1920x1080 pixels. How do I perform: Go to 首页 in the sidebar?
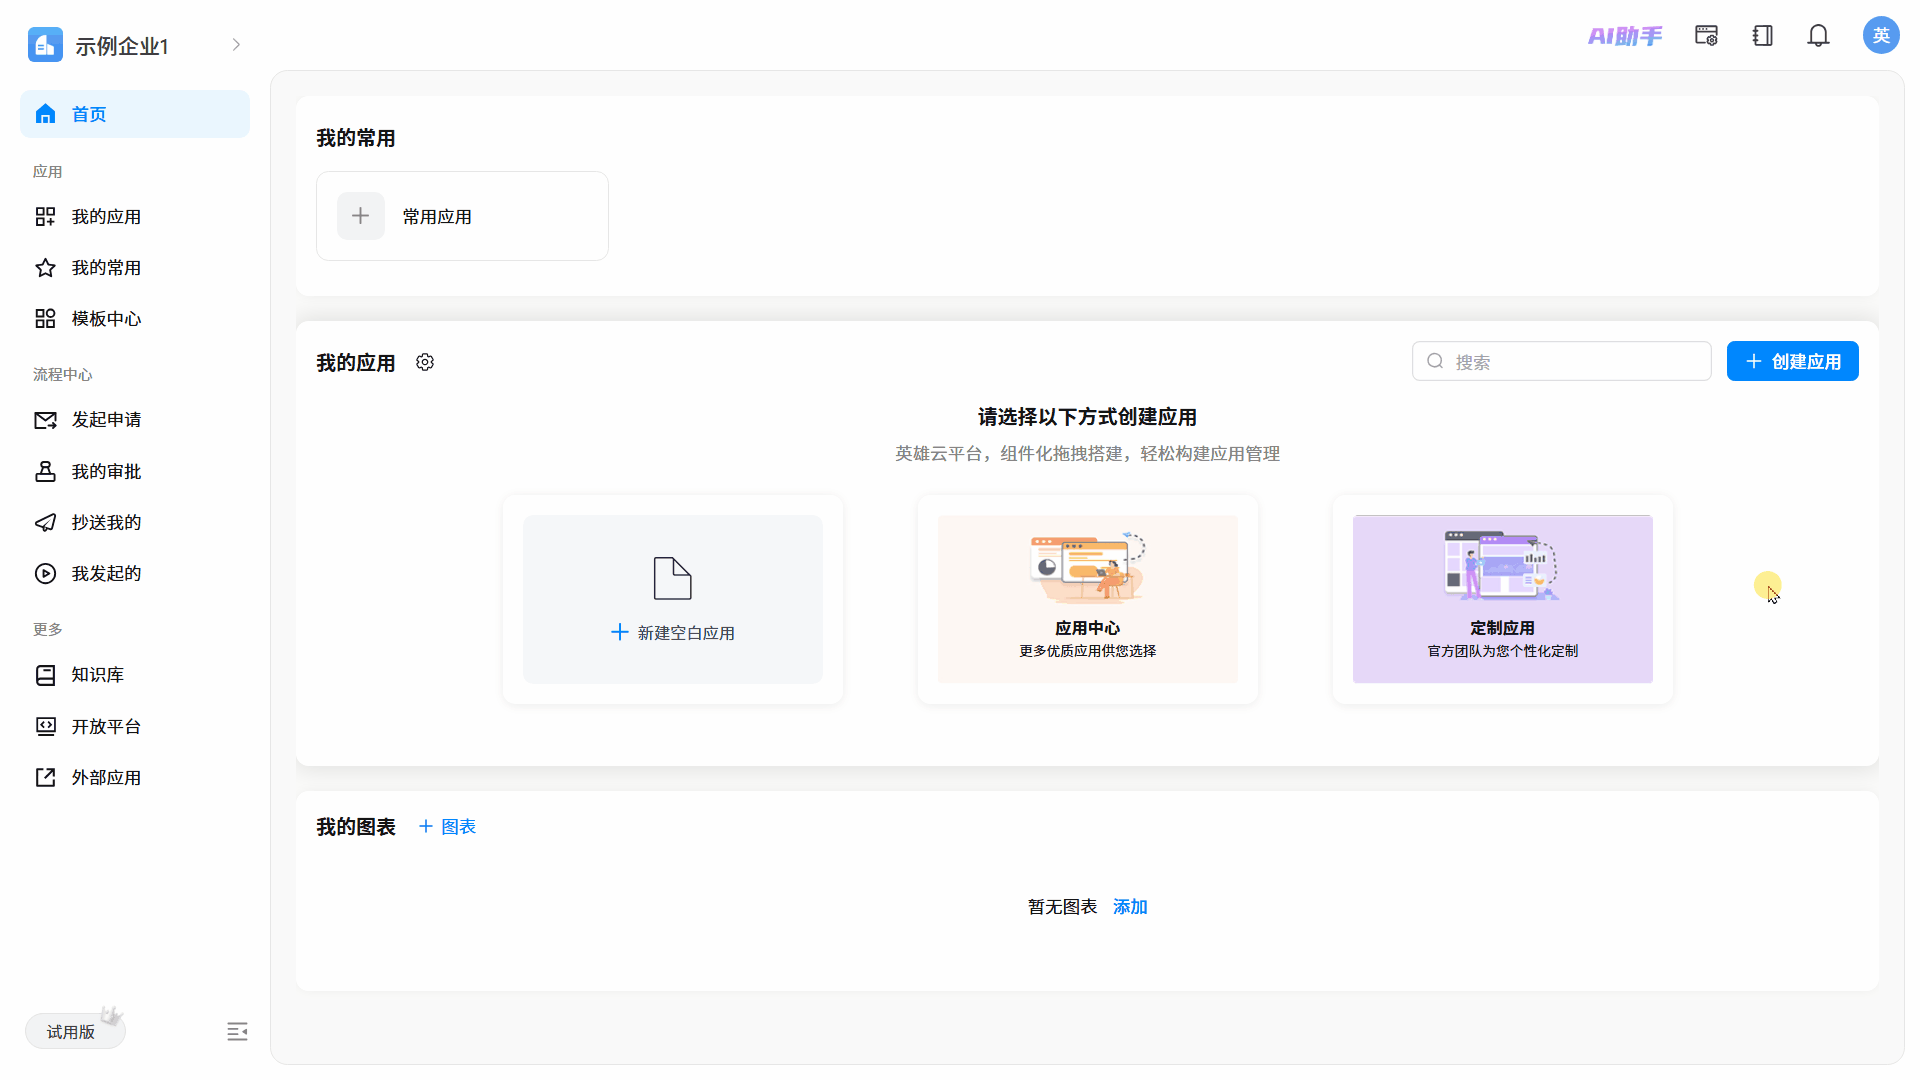[x=135, y=114]
